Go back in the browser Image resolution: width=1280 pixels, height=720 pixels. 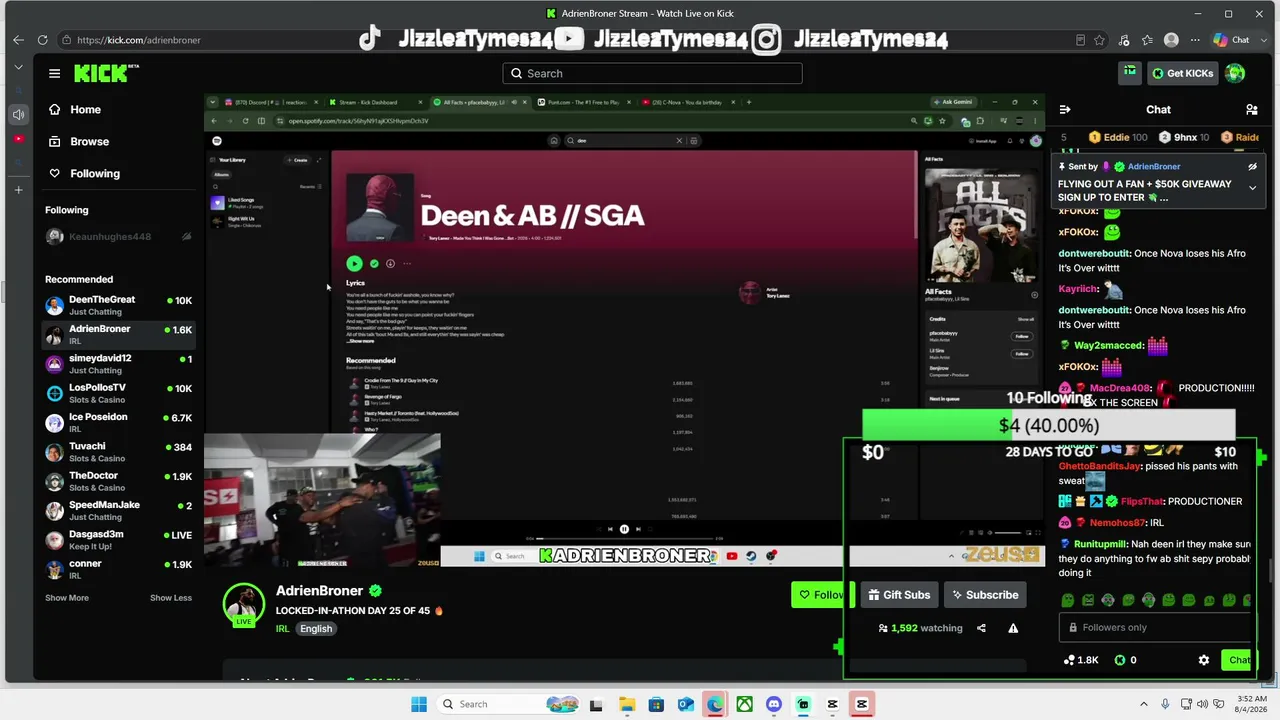click(x=18, y=40)
